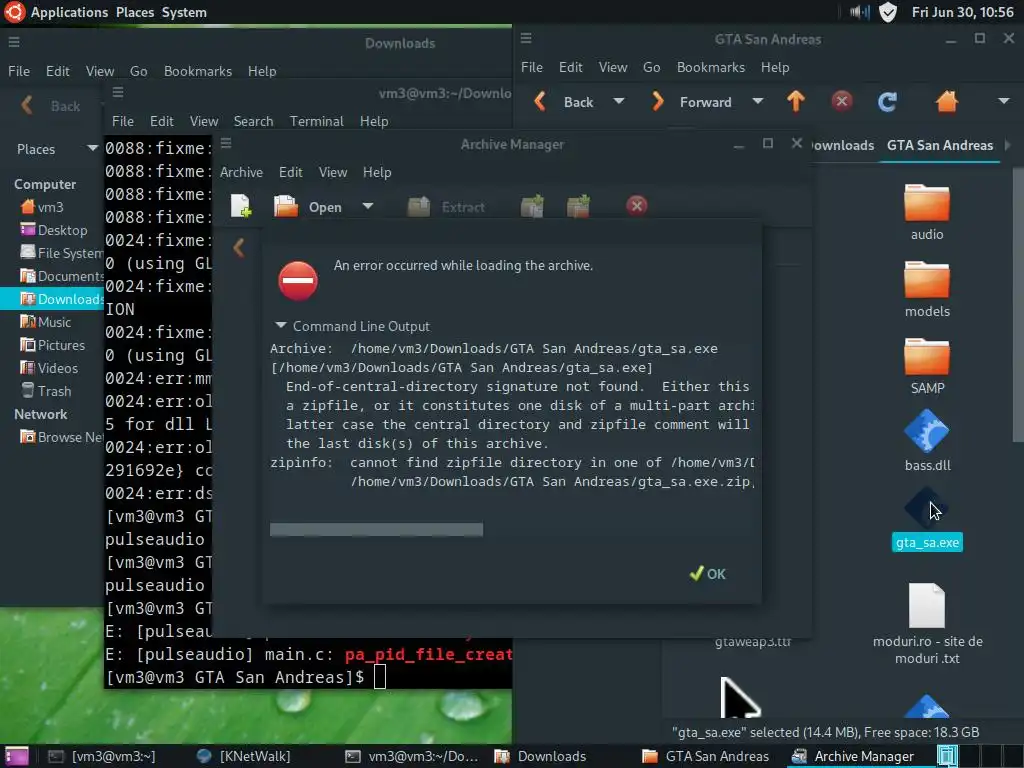The image size is (1024, 768).
Task: Click Back in the GTA San Andreas window
Action: click(x=564, y=102)
